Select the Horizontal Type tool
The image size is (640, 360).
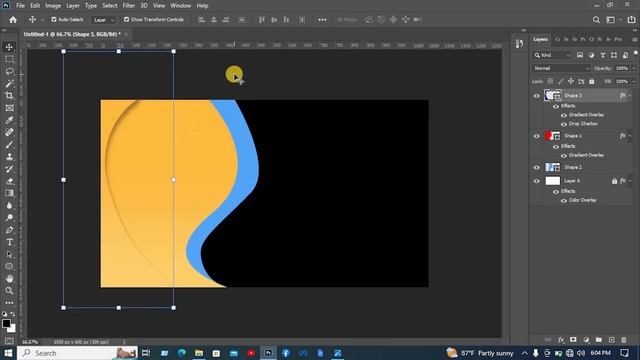point(9,242)
